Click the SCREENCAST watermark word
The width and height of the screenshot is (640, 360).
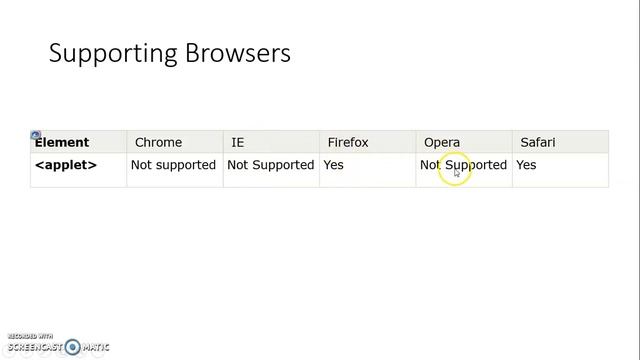[35, 347]
